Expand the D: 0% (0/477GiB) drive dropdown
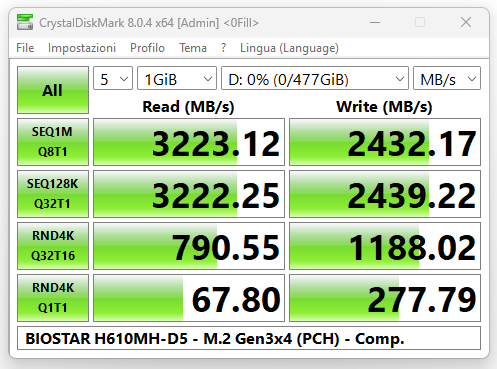 (315, 78)
